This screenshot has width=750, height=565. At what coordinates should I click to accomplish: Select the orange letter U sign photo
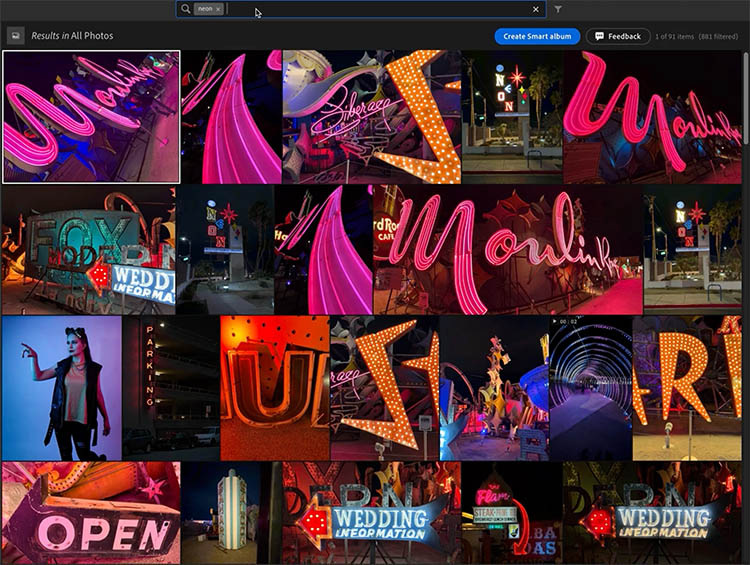275,388
